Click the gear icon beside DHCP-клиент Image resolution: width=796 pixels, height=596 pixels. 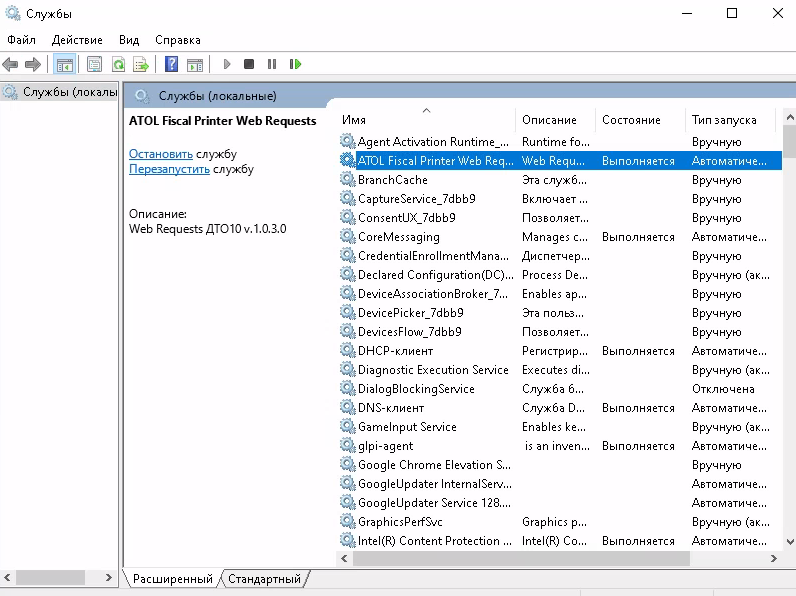347,350
